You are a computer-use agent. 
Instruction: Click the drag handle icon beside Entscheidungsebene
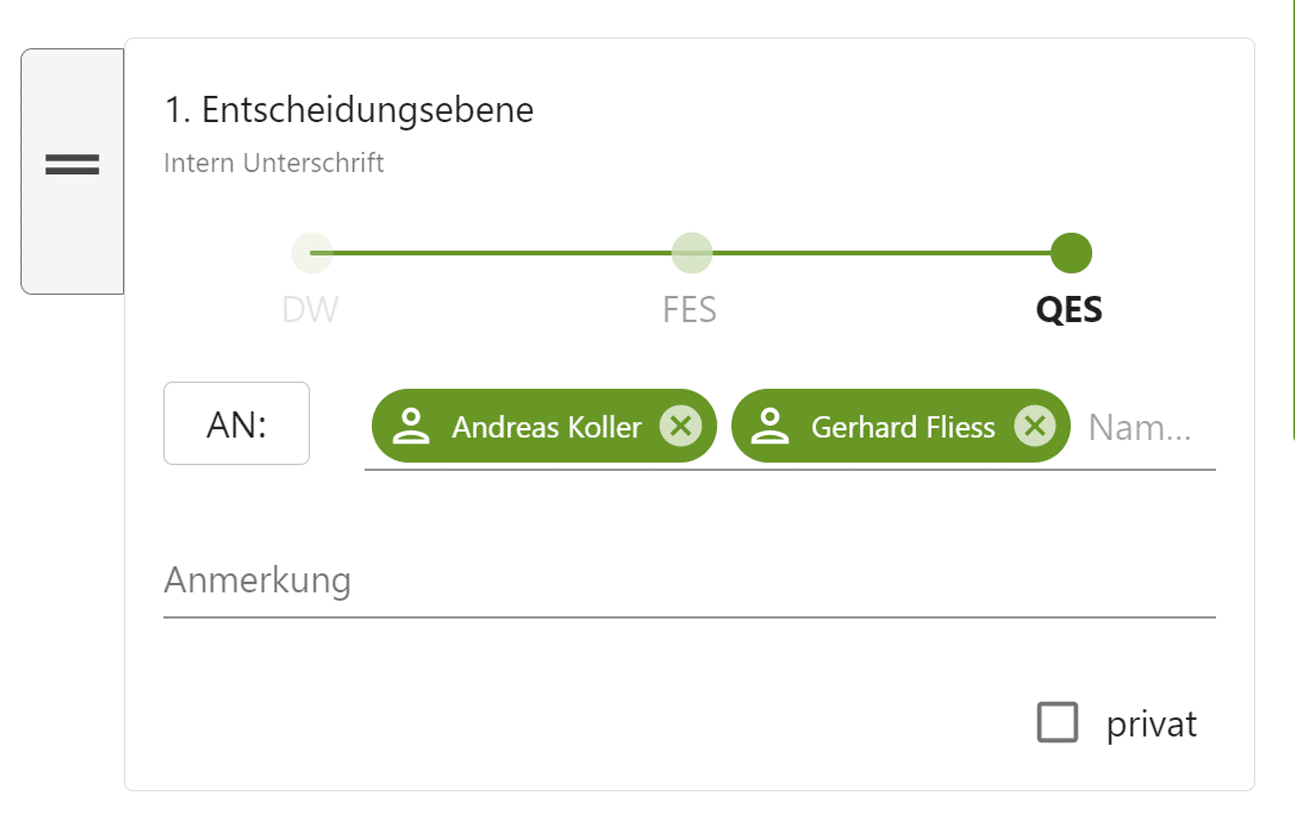(72, 165)
